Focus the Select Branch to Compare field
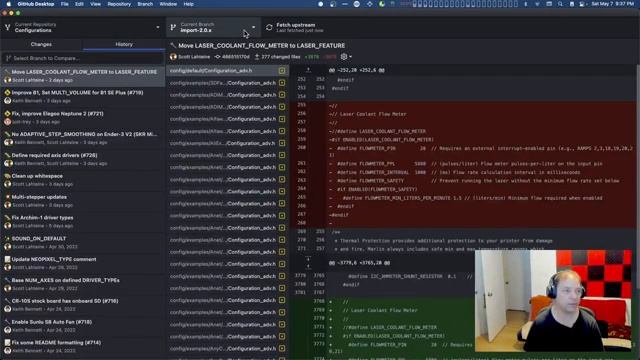The image size is (640, 360). (x=83, y=58)
